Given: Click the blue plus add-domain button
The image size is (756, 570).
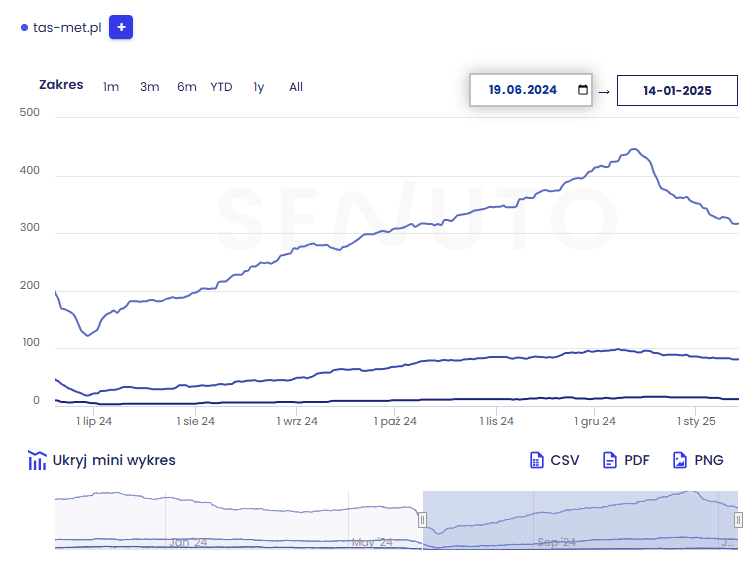Looking at the screenshot, I should (121, 27).
